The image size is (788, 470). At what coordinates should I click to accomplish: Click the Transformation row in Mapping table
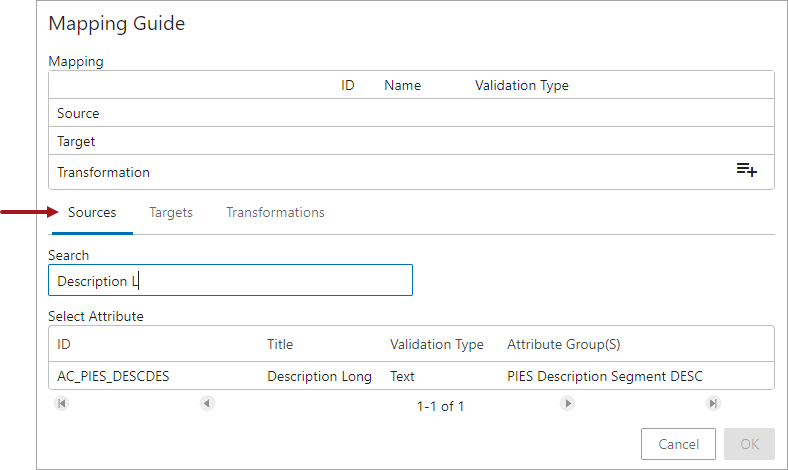tap(411, 172)
